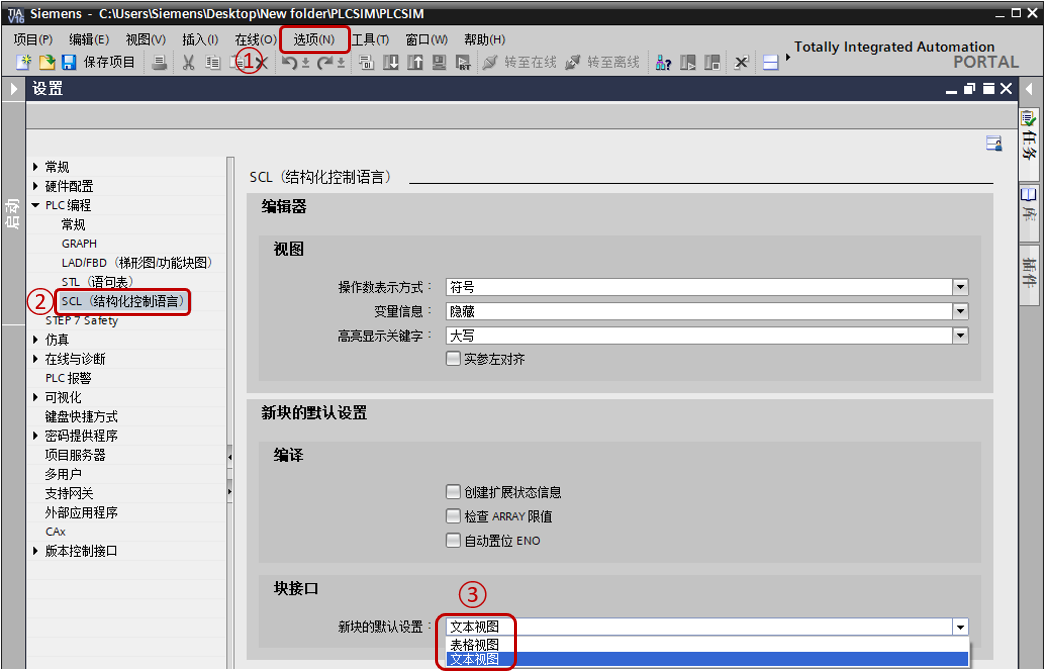Undo the last action
Screen dimensions: 1044x671
[289, 63]
